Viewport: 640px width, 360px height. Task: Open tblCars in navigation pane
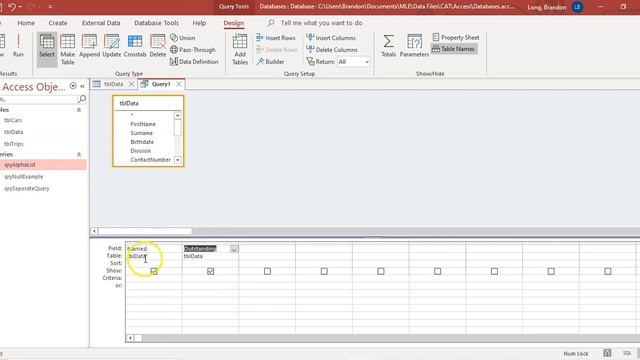click(x=13, y=120)
